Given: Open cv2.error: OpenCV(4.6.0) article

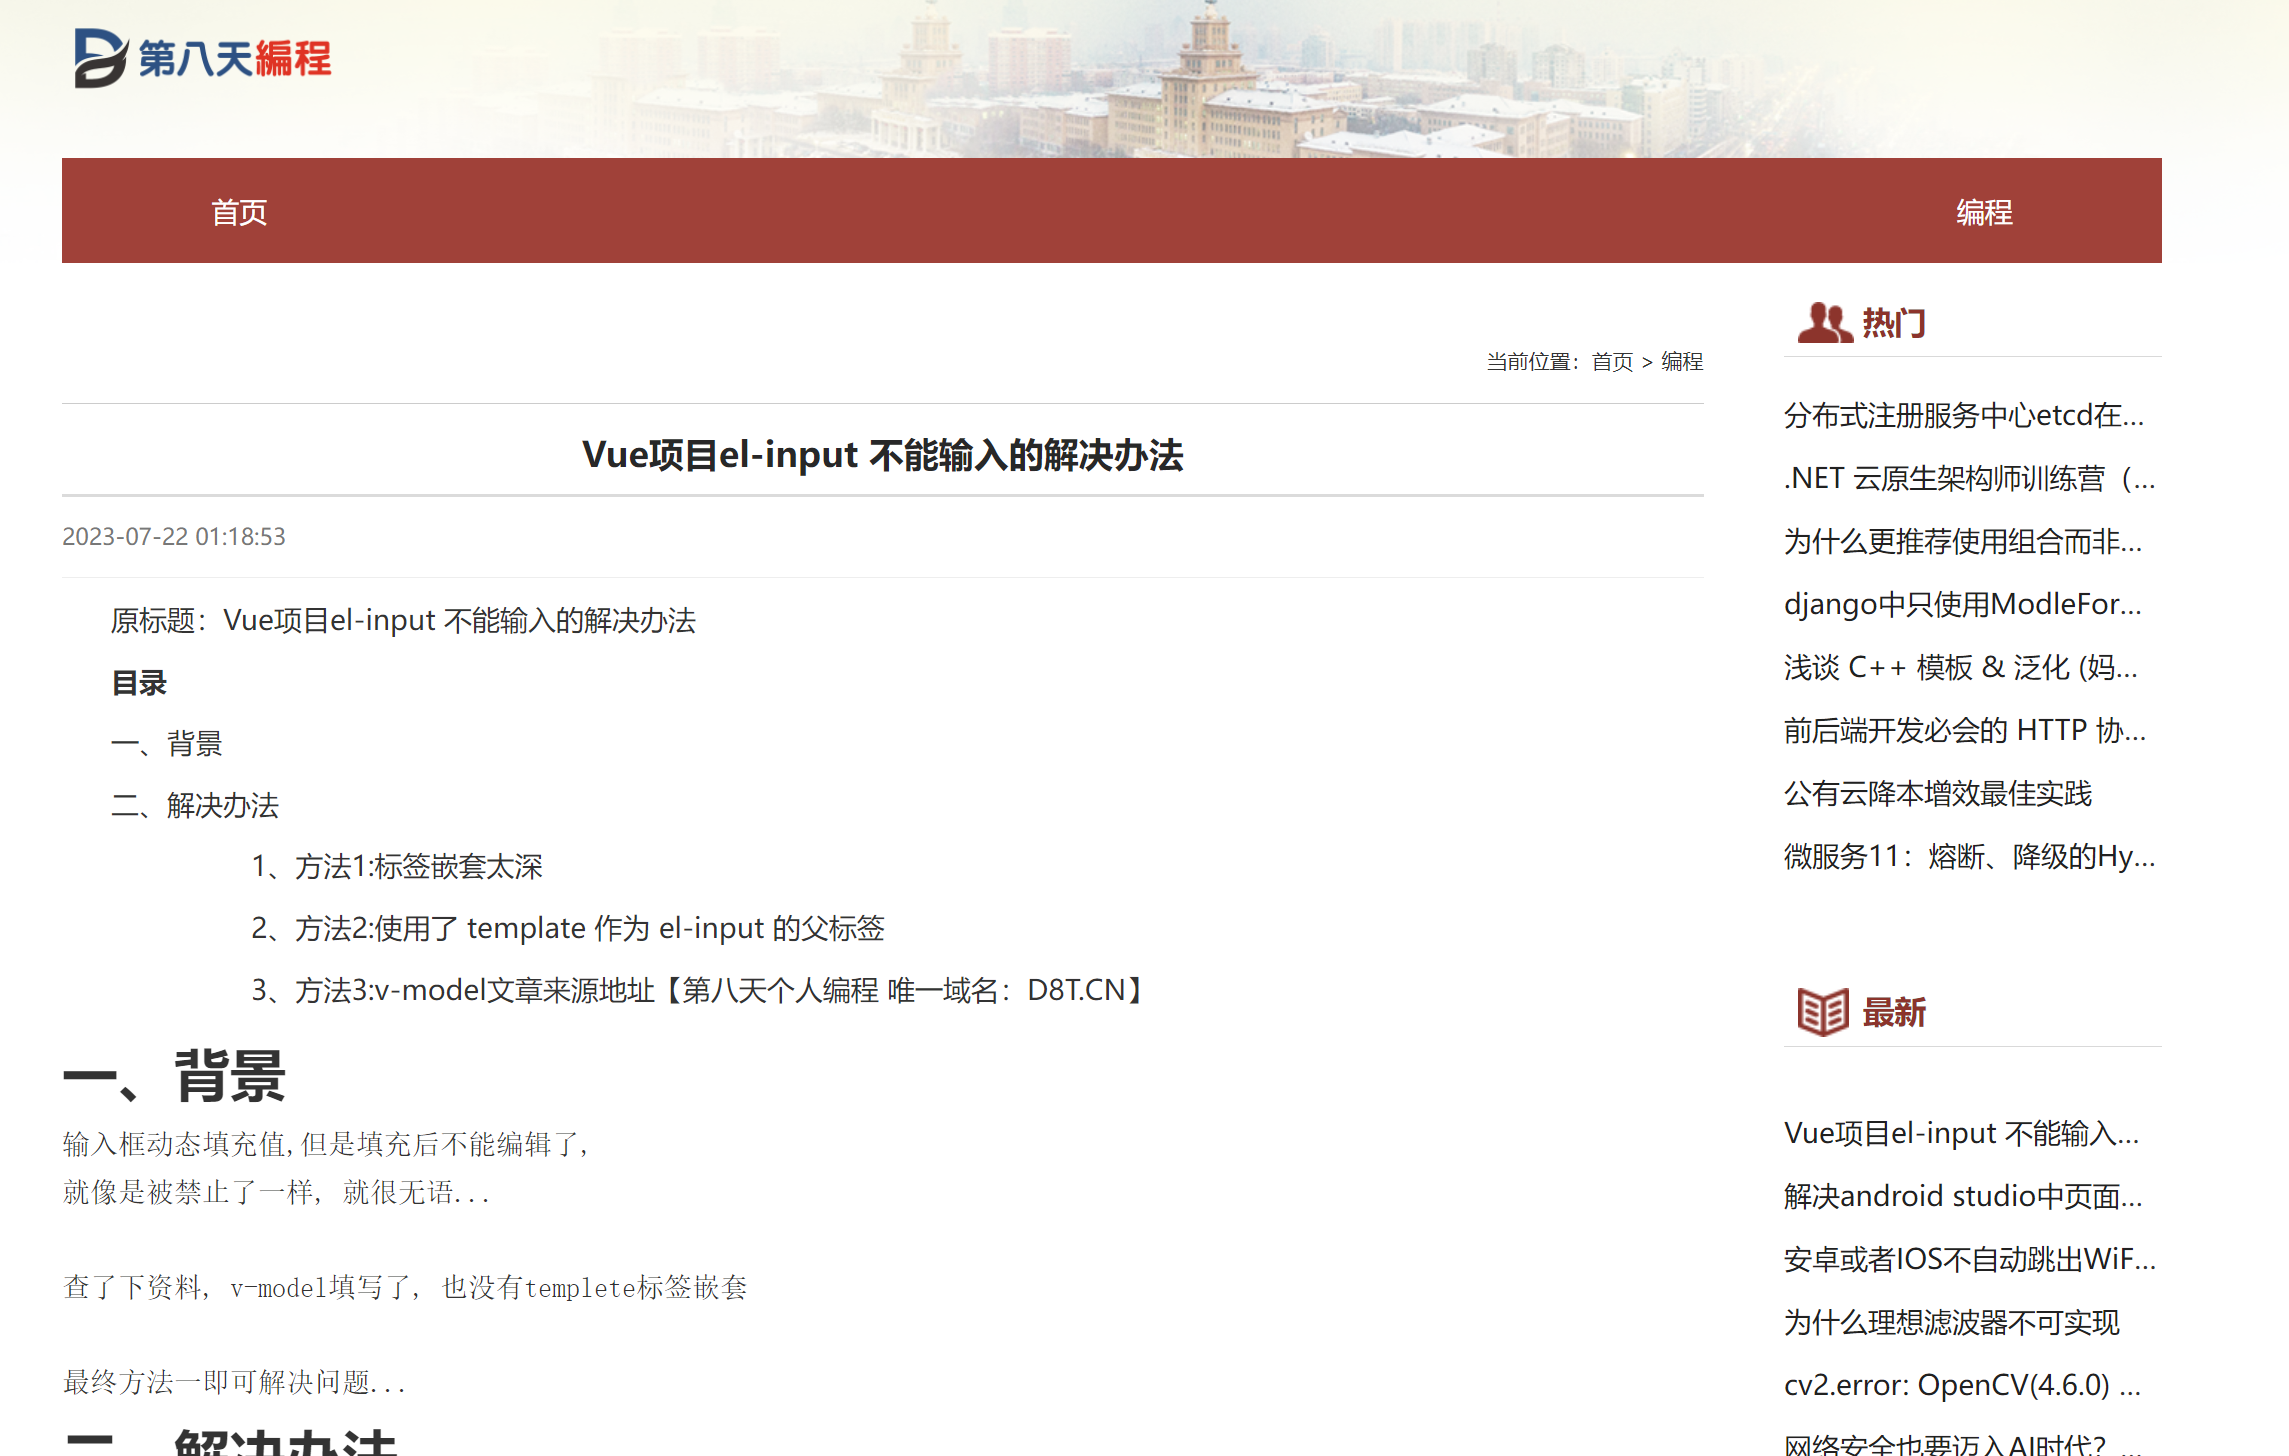Looking at the screenshot, I should 1962,1385.
